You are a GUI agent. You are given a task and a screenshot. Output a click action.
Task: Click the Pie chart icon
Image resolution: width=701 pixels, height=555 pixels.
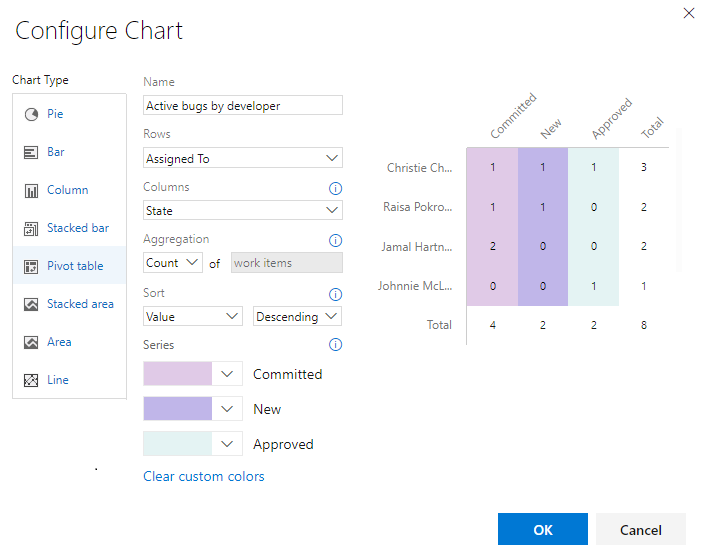coord(31,114)
